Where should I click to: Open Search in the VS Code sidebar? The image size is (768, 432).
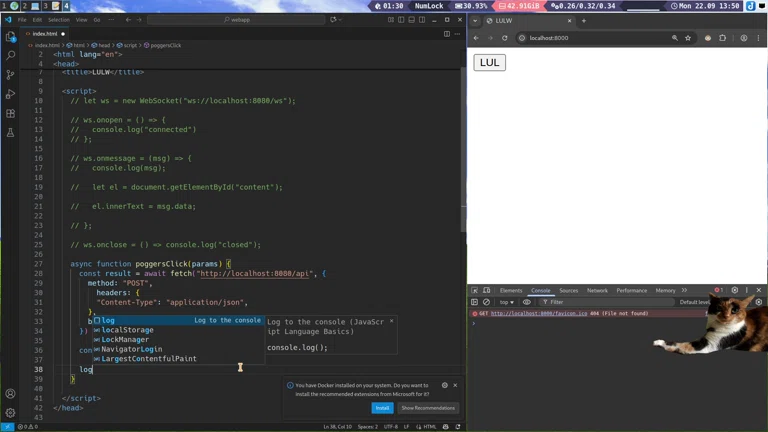point(11,56)
